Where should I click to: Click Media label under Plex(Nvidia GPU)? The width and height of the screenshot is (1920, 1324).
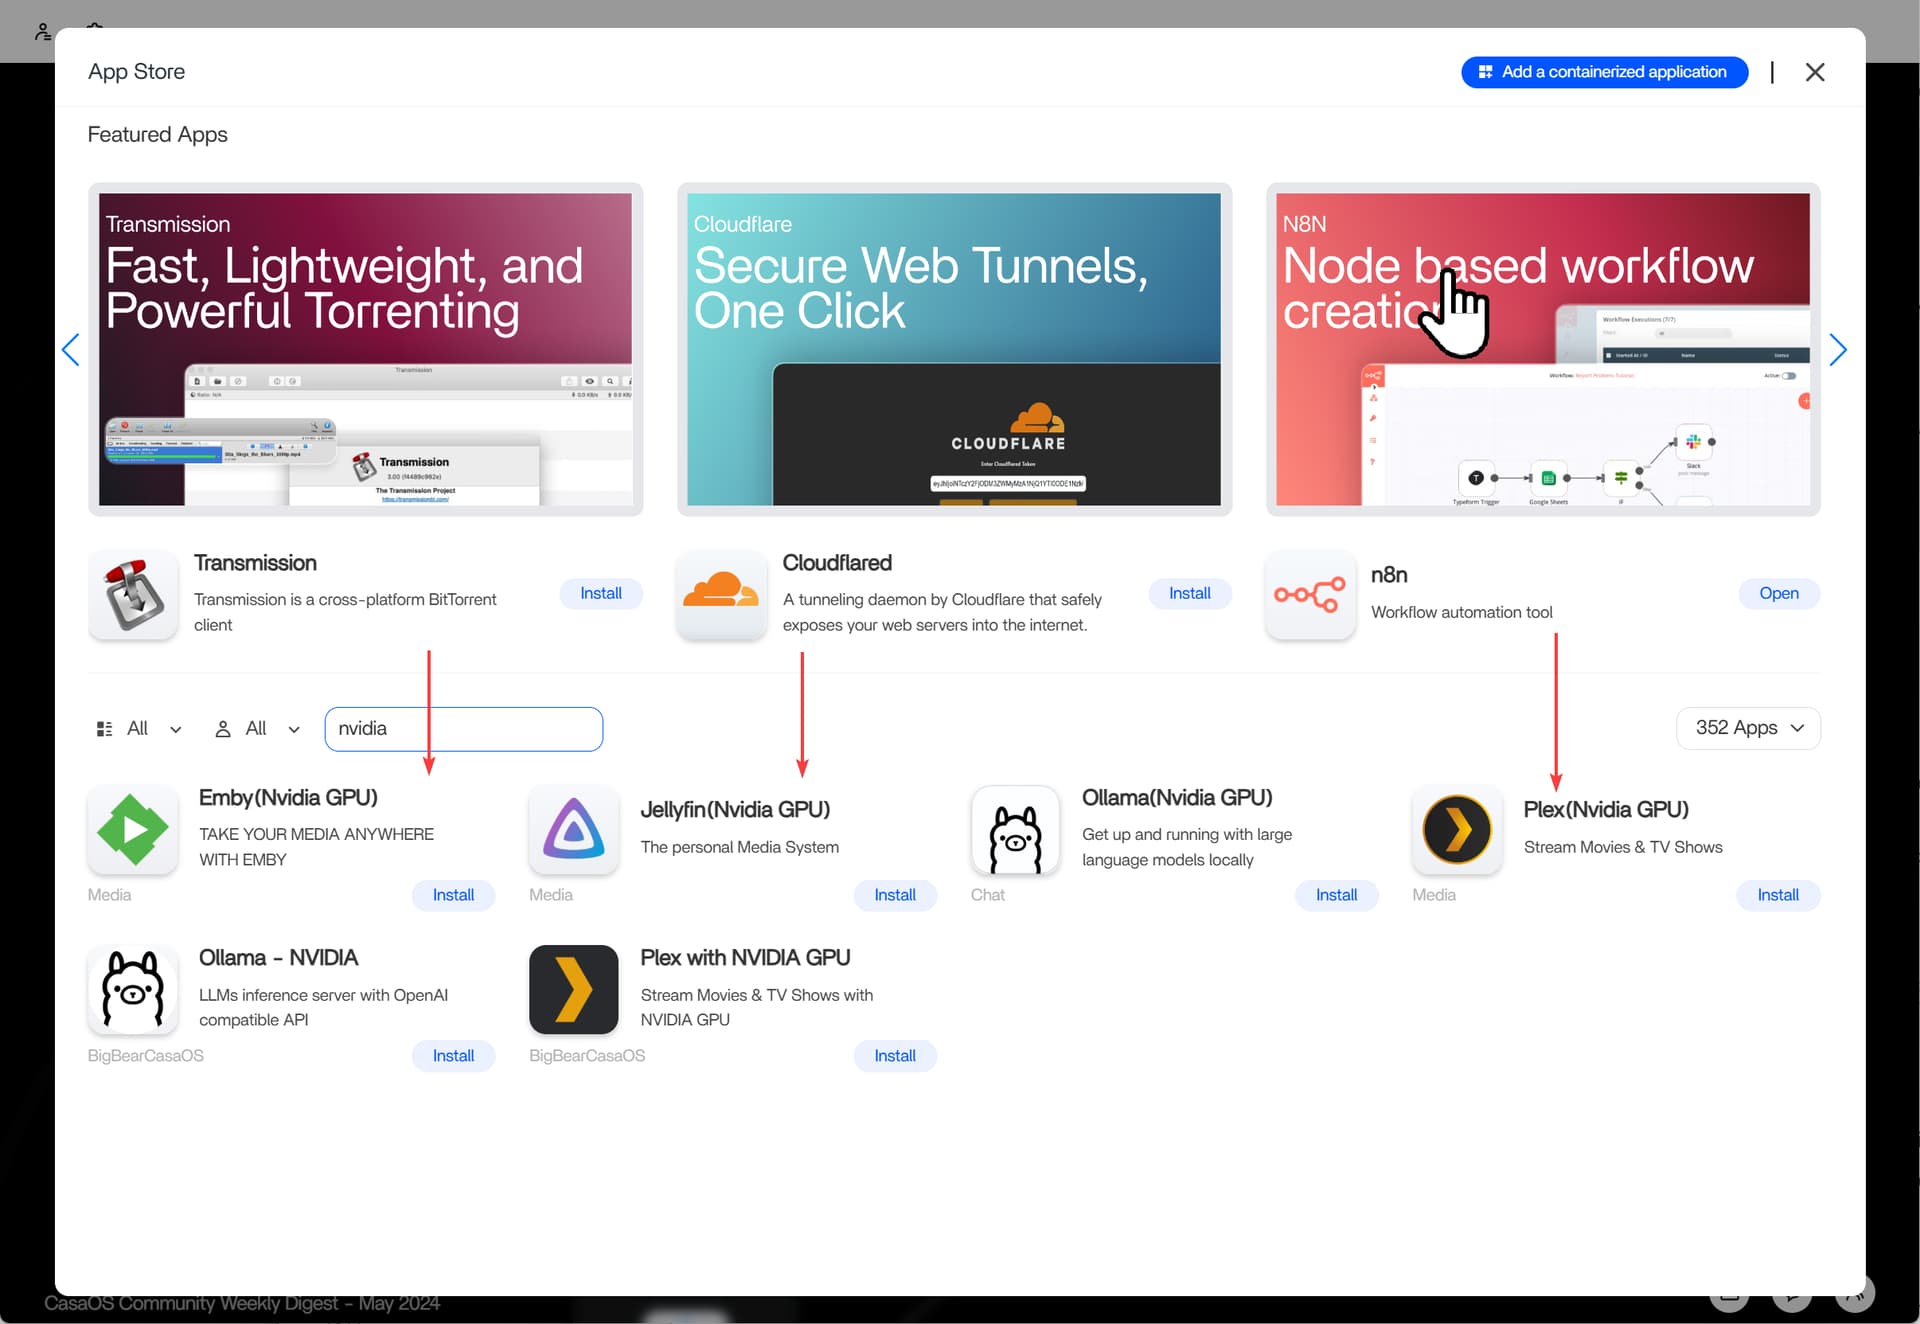click(x=1434, y=895)
